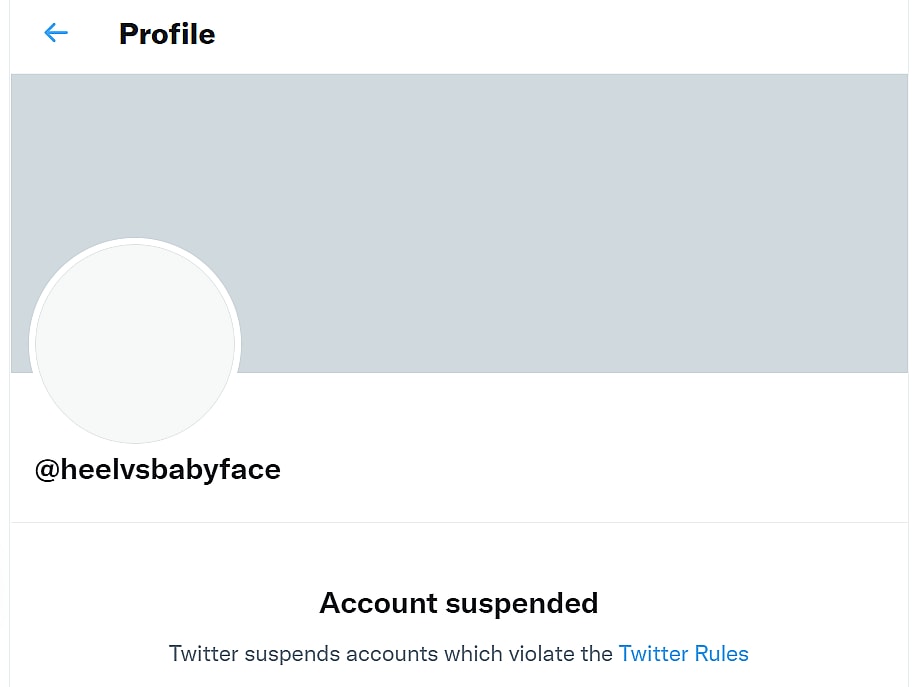The width and height of the screenshot is (917, 687).
Task: Go back using the left arrow
Action: [x=56, y=33]
